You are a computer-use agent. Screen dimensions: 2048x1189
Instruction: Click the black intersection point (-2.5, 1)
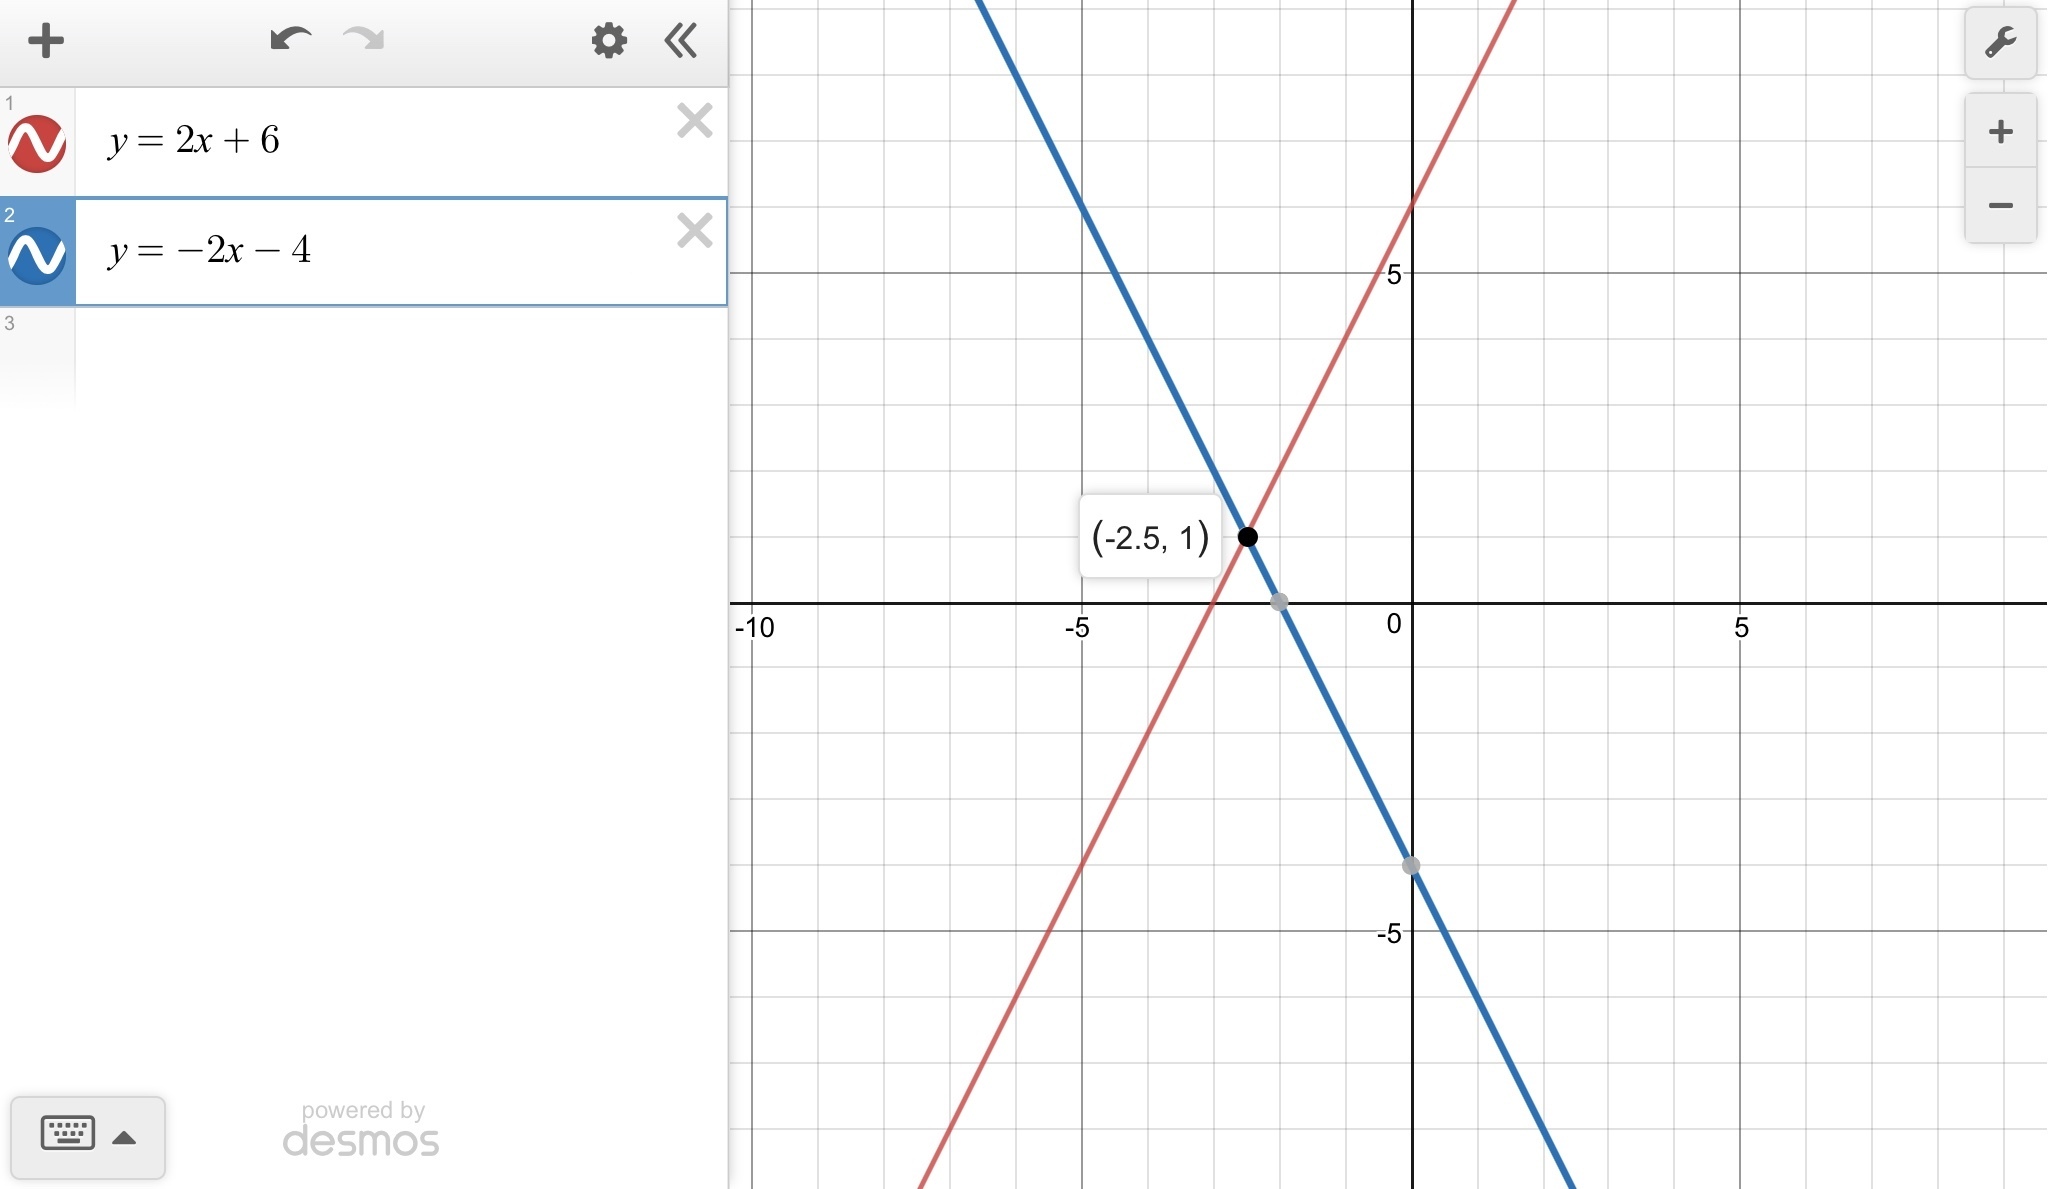coord(1247,537)
